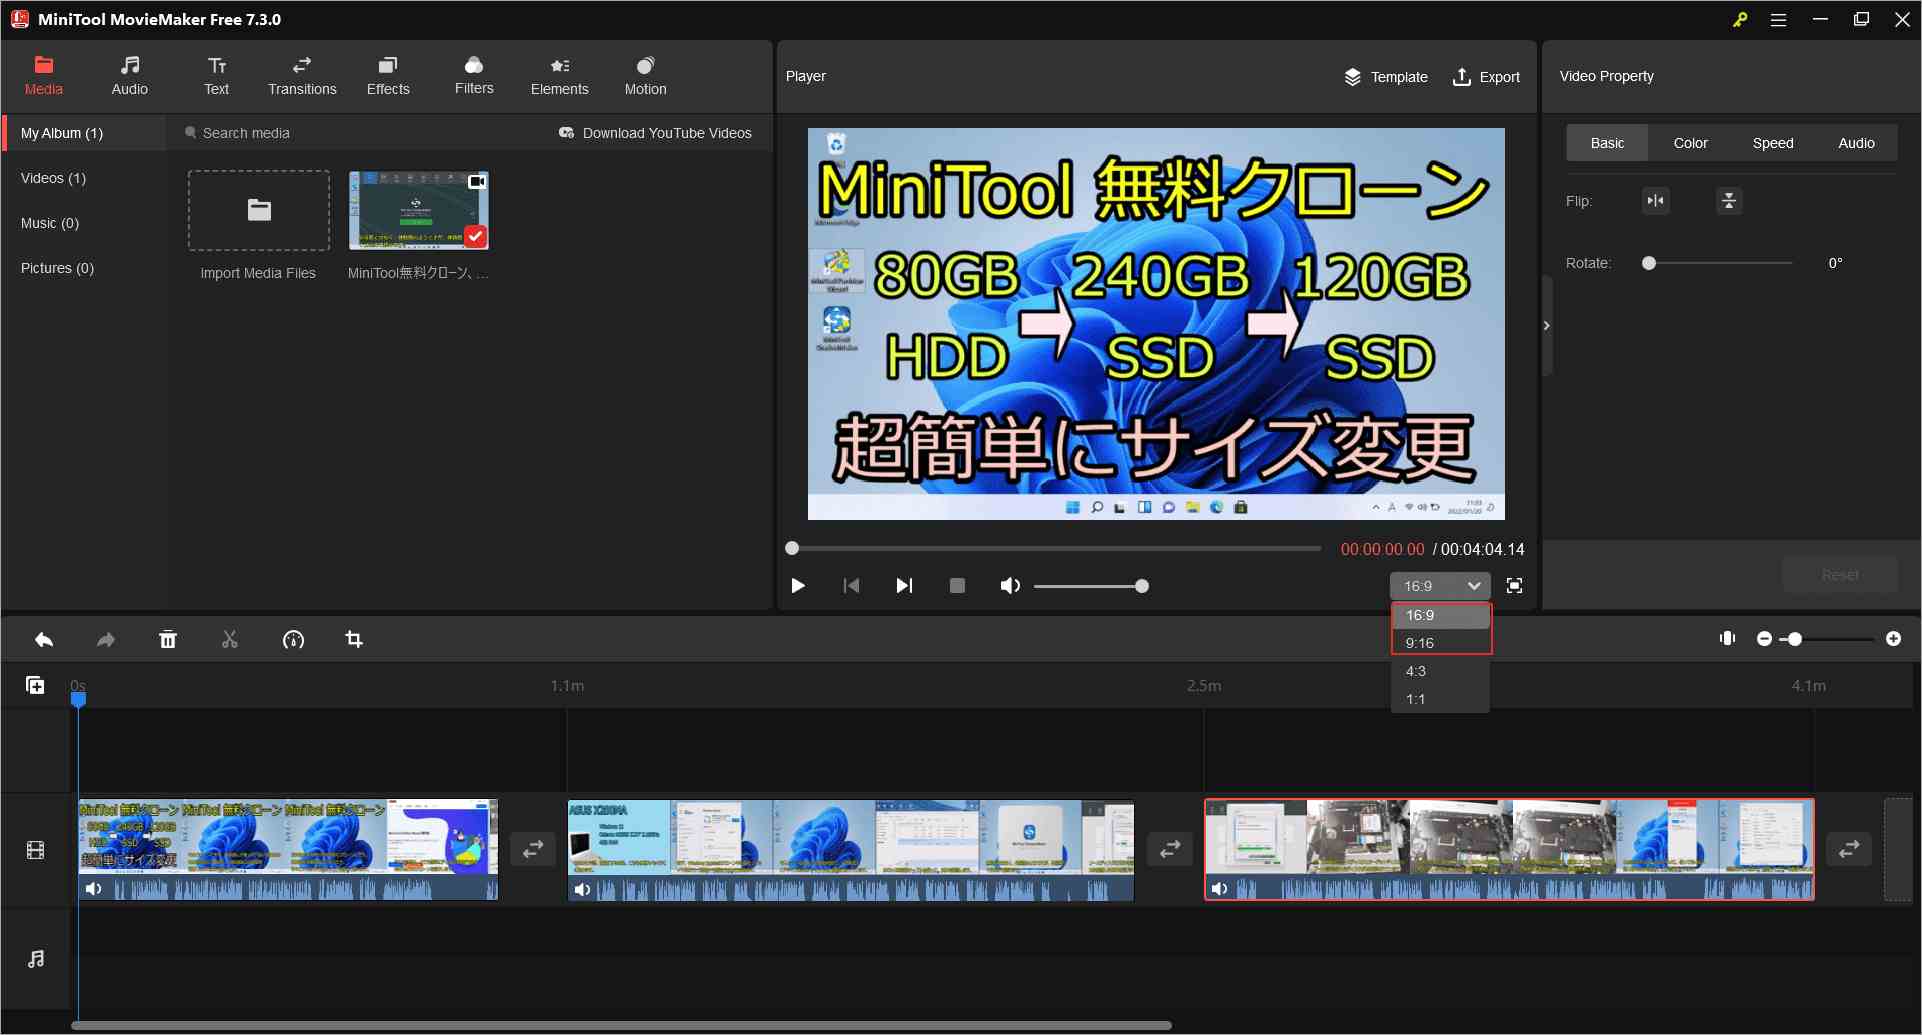Mute audio of the second clip
1922x1035 pixels.
pyautogui.click(x=583, y=889)
